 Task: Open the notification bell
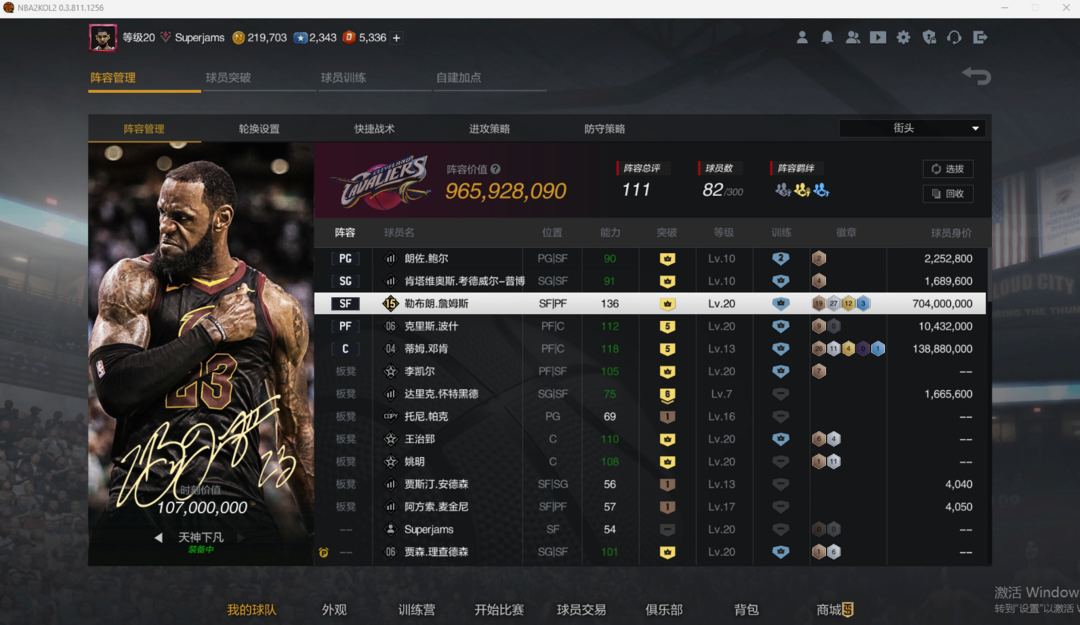click(827, 37)
